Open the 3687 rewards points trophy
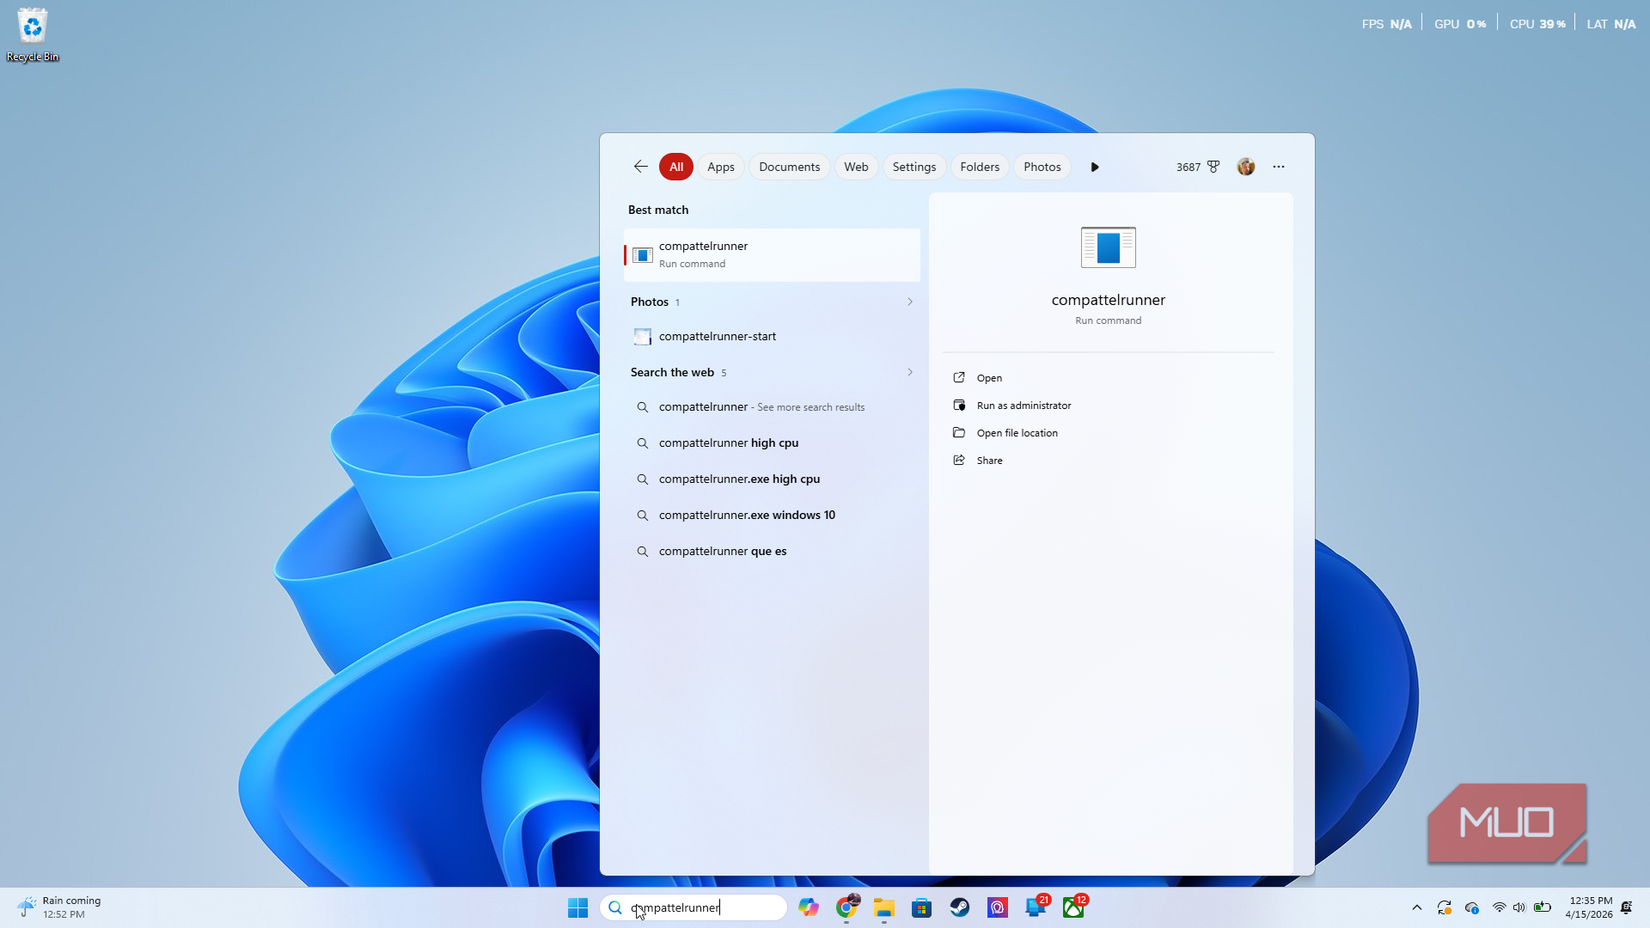1650x928 pixels. (1198, 167)
